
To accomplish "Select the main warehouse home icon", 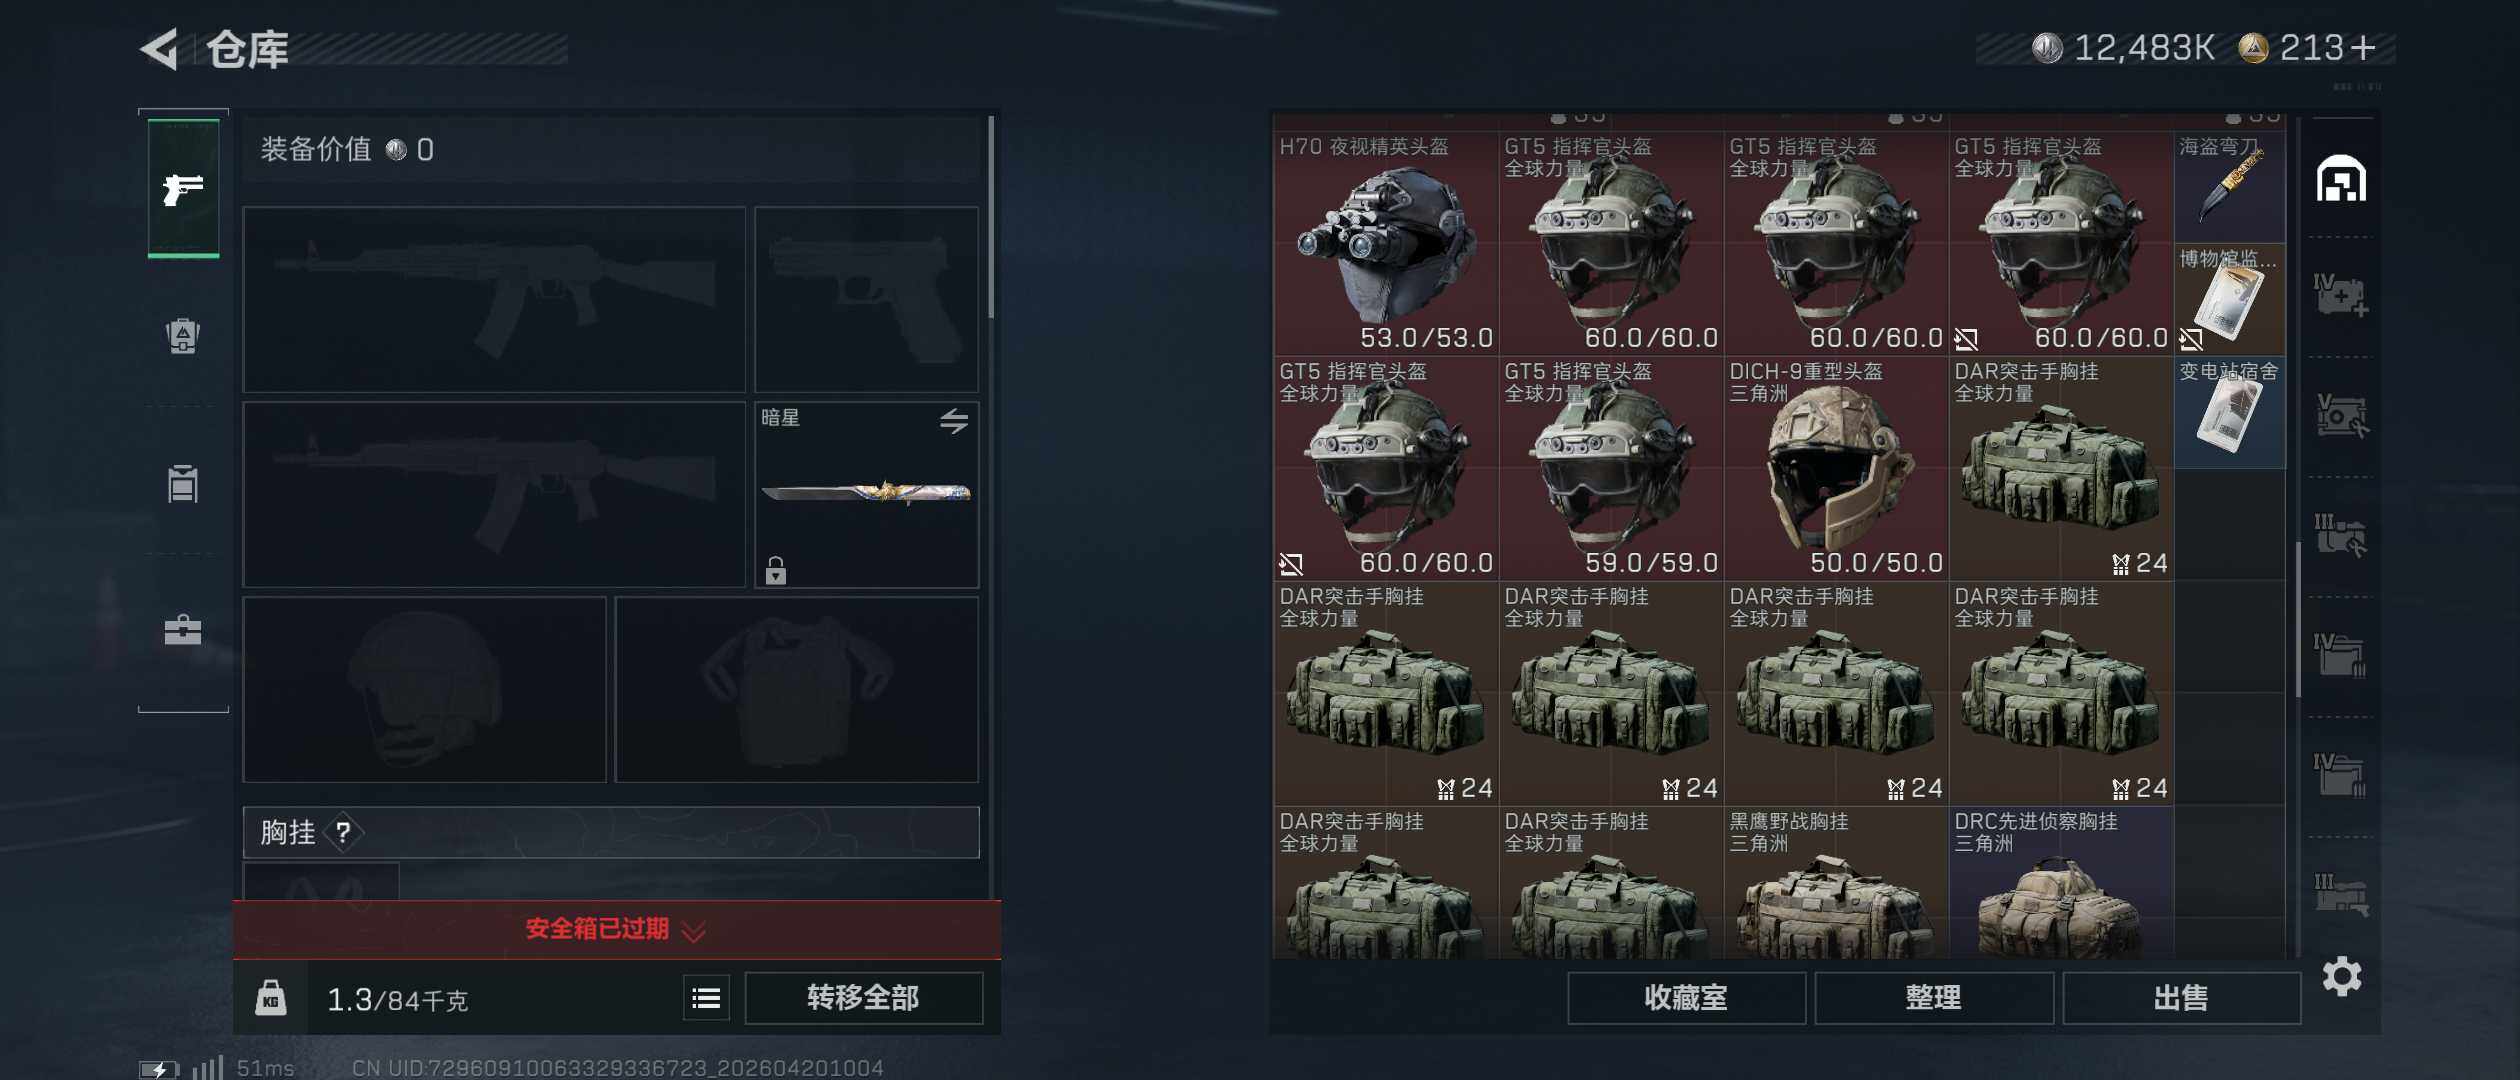I will [2341, 179].
